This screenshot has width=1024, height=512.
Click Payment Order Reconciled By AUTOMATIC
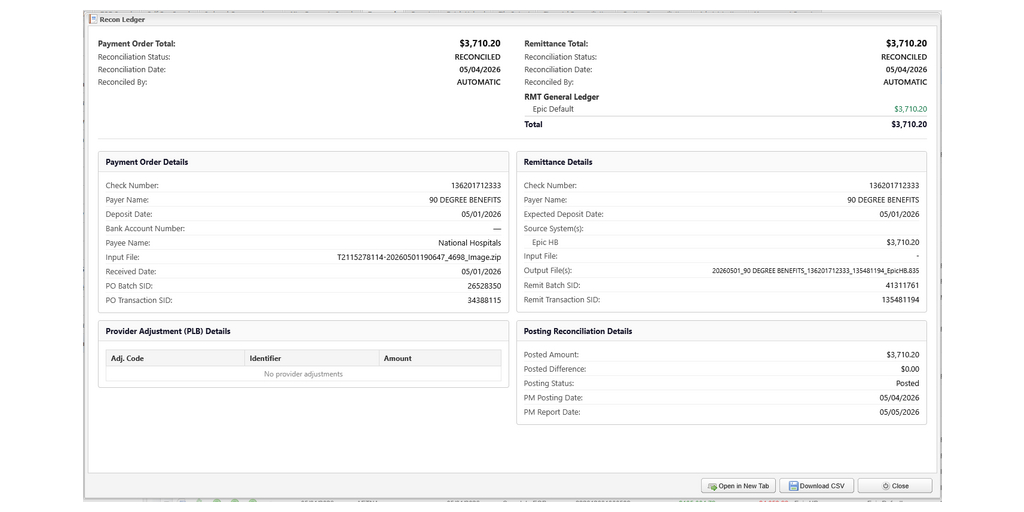[479, 82]
